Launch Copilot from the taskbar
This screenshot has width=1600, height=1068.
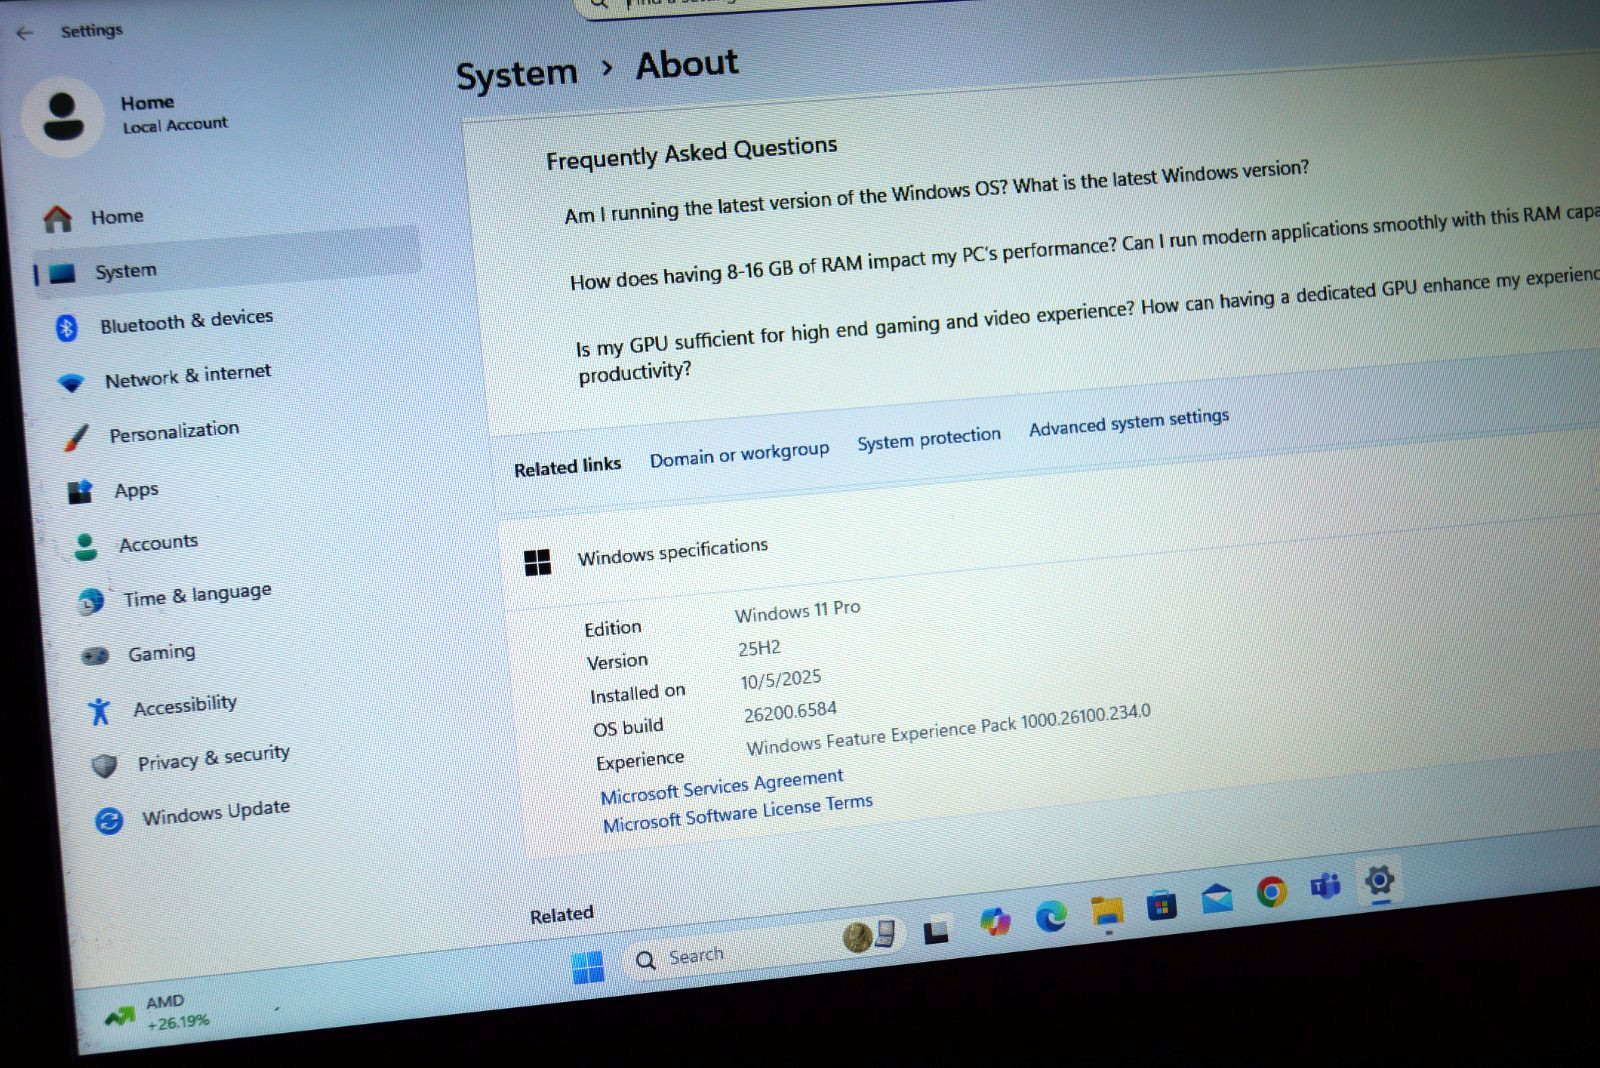(995, 921)
